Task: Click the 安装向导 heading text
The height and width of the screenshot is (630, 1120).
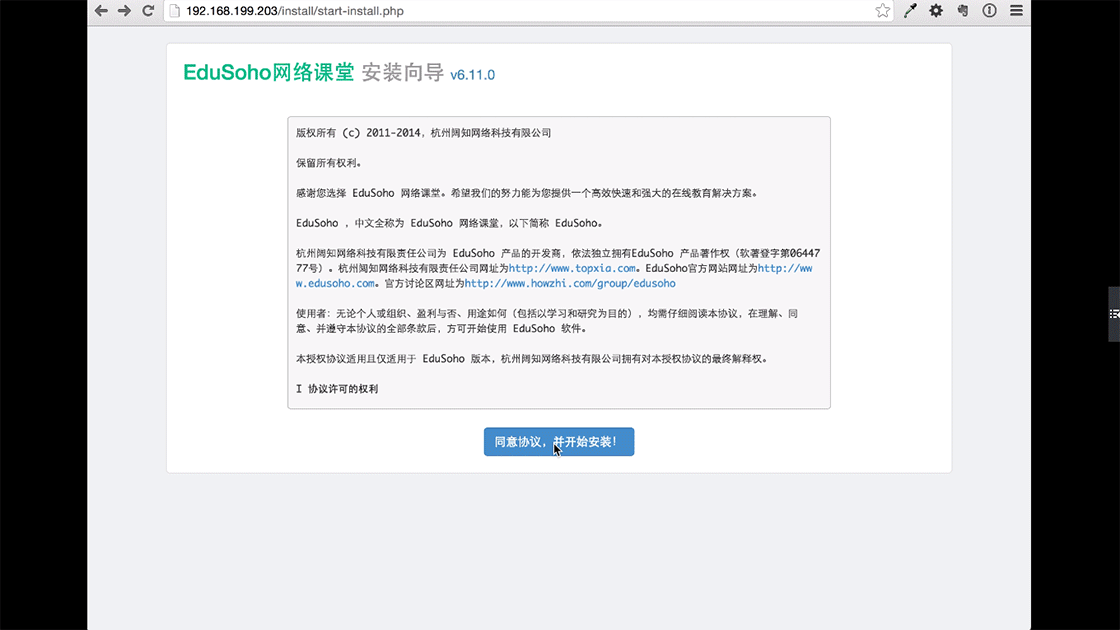Action: coord(403,72)
